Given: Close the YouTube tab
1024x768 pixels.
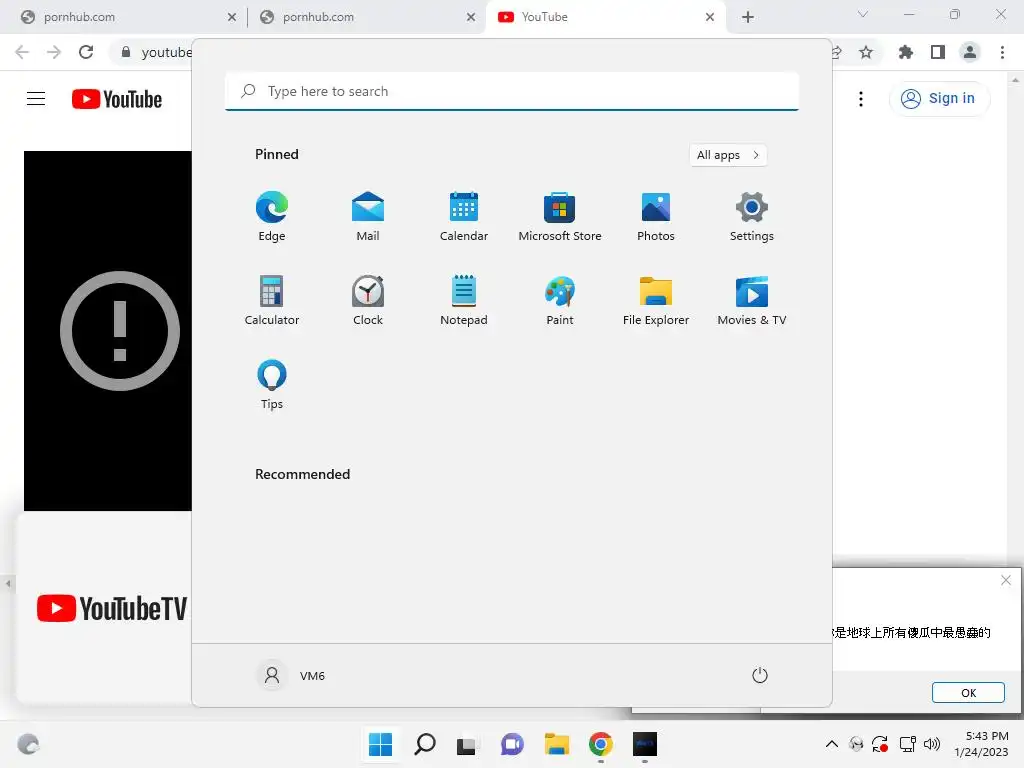Looking at the screenshot, I should pos(710,17).
